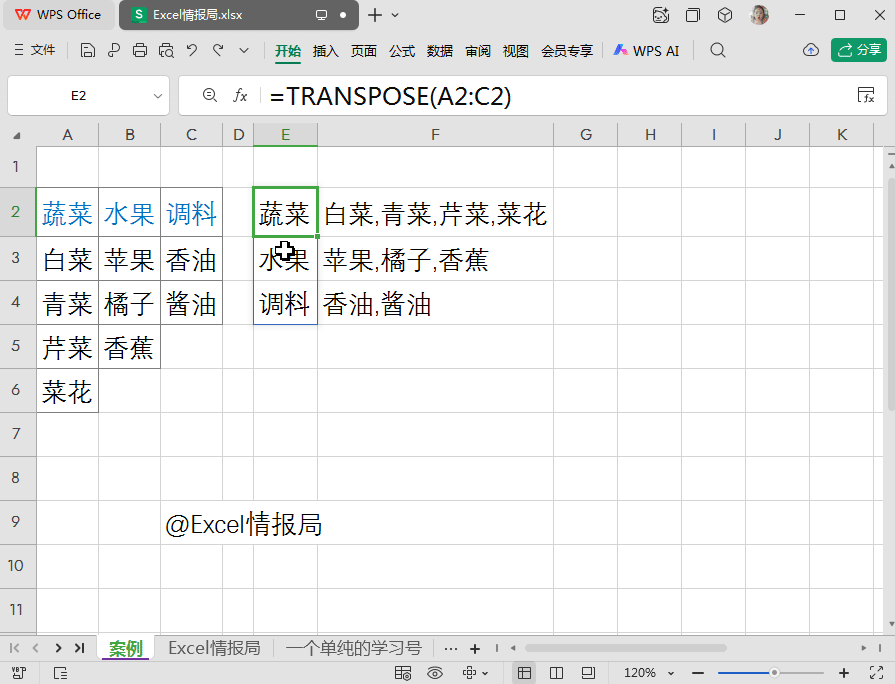
Task: Click the Print icon
Action: [x=140, y=51]
